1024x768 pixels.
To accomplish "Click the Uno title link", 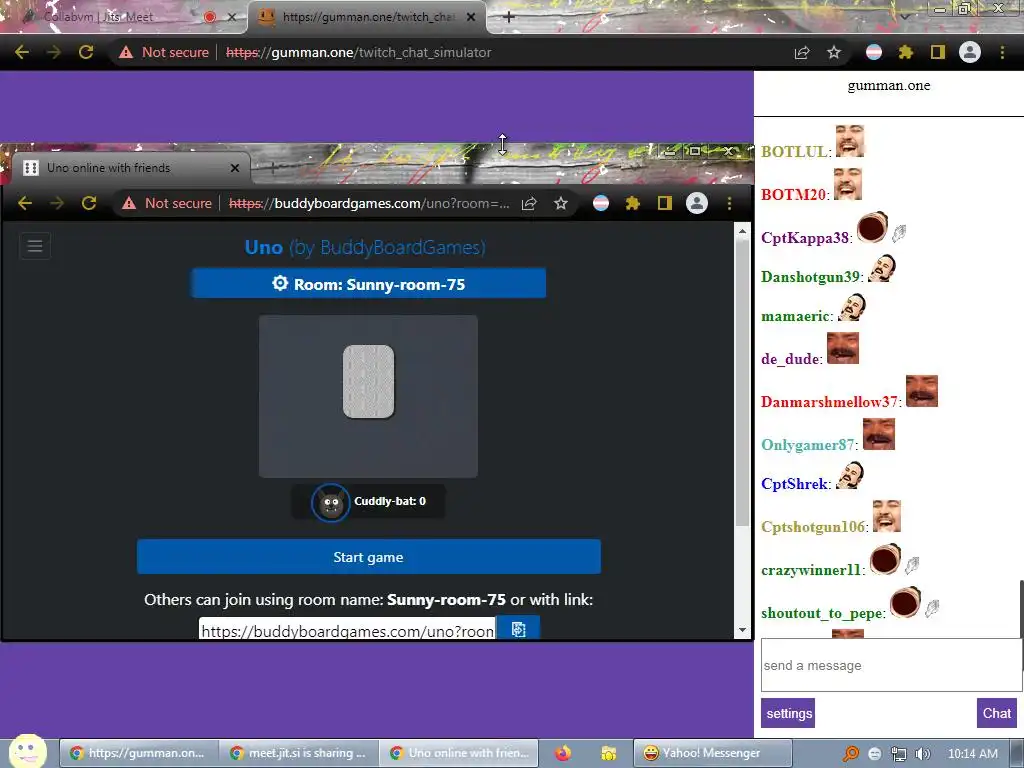I will click(264, 248).
